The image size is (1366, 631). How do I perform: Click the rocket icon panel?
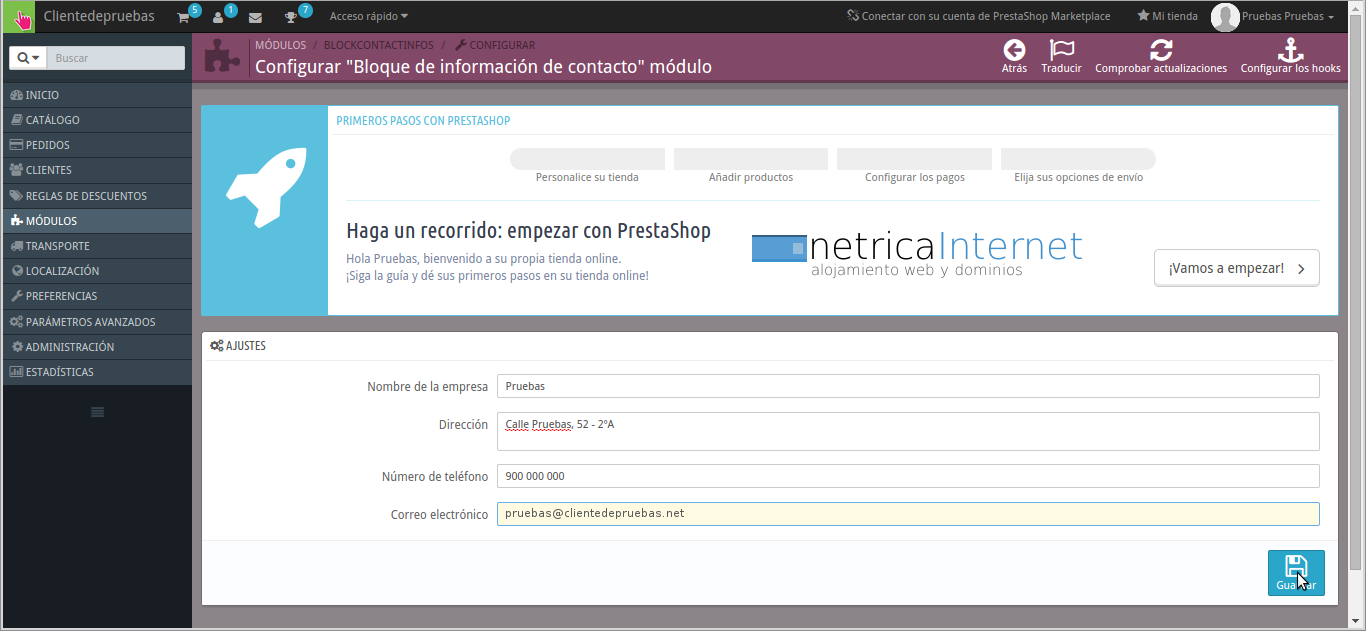point(265,210)
